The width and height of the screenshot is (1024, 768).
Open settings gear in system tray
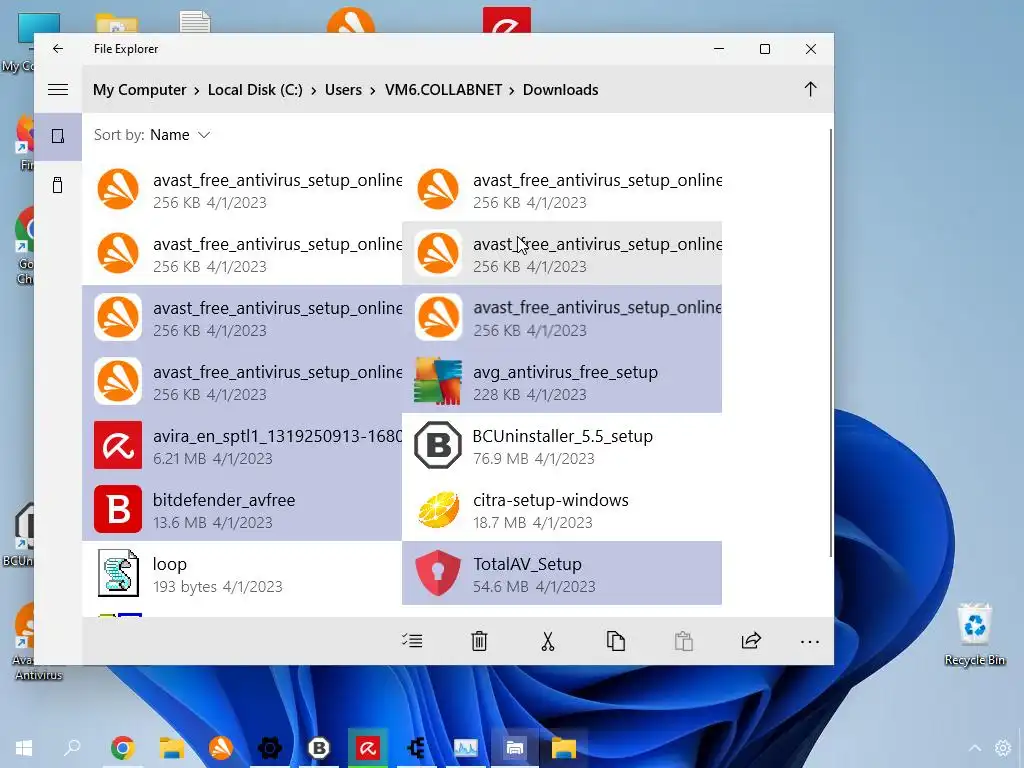(1002, 748)
